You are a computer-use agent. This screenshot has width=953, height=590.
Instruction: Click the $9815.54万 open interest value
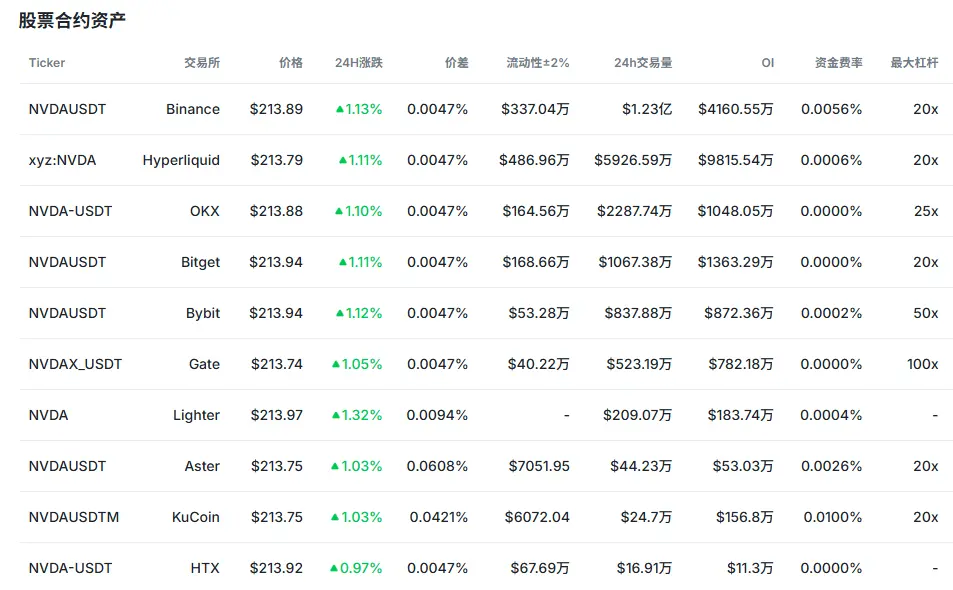click(x=736, y=160)
